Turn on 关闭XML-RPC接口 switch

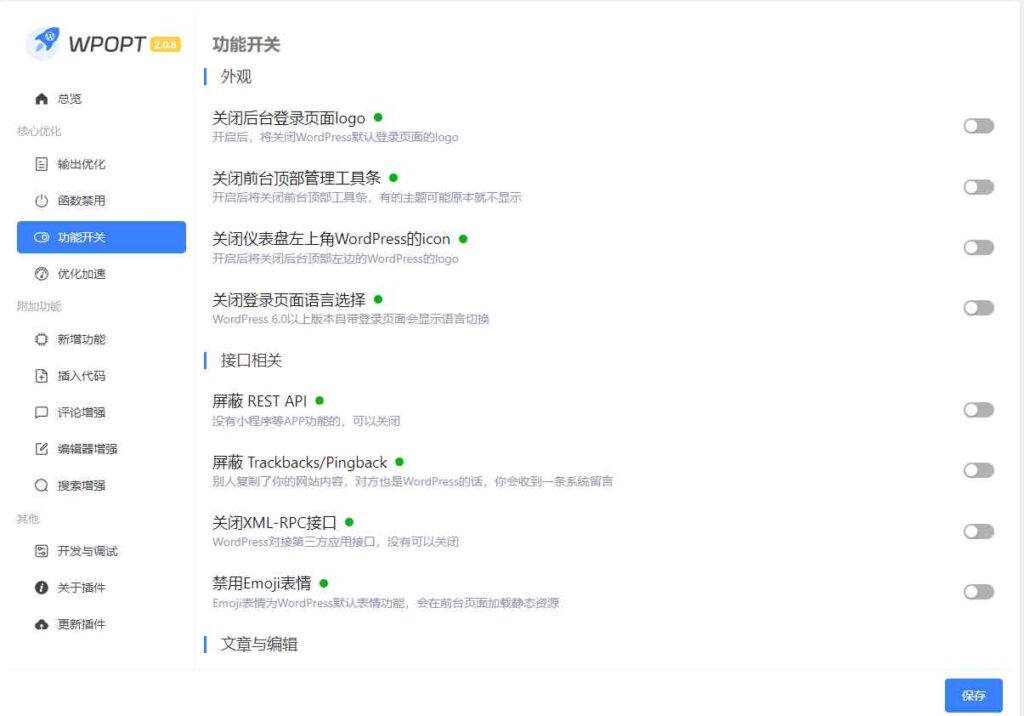coord(977,531)
